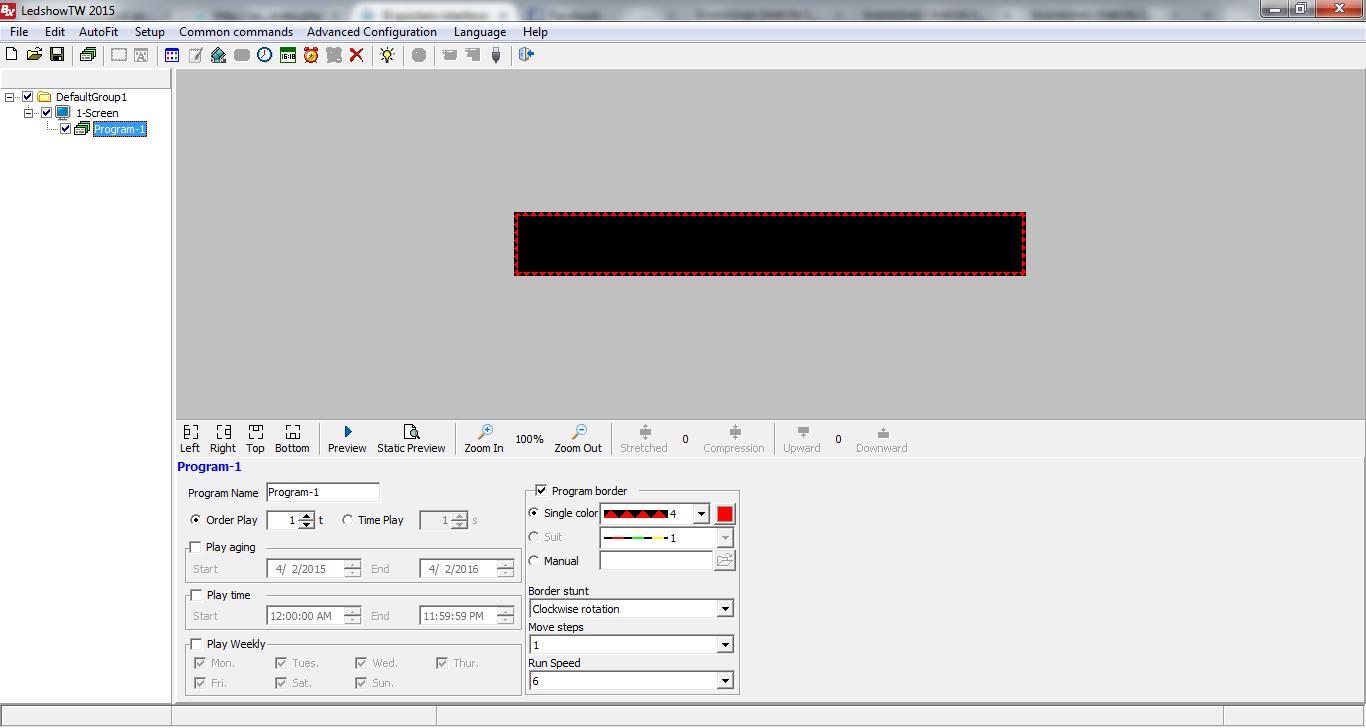Image resolution: width=1366 pixels, height=728 pixels.
Task: Click the rounded gray rectangle toolbar icon
Action: click(x=241, y=55)
